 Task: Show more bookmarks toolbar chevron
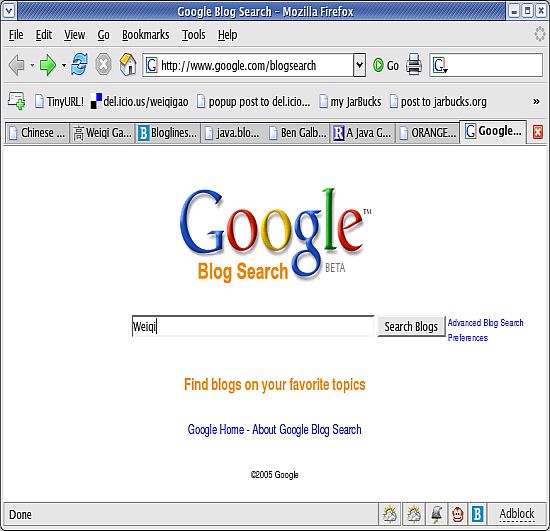pos(536,102)
